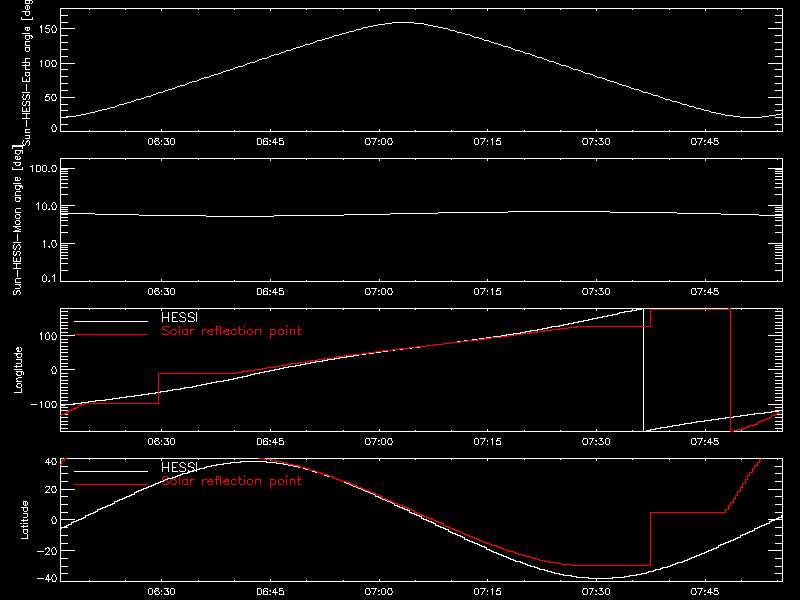The width and height of the screenshot is (800, 600).
Task: Select 07:00 label under Longitude plot
Action: (x=379, y=441)
